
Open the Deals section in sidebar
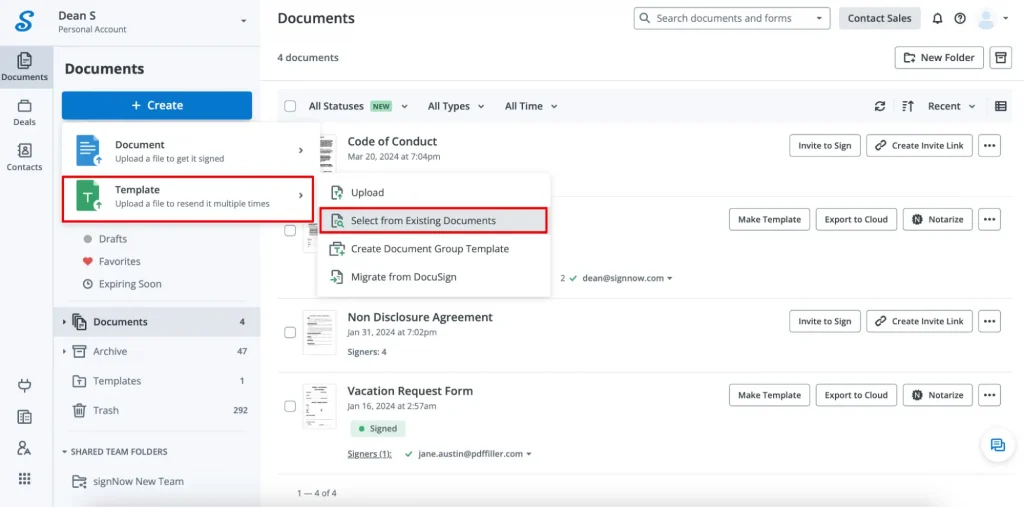point(24,112)
